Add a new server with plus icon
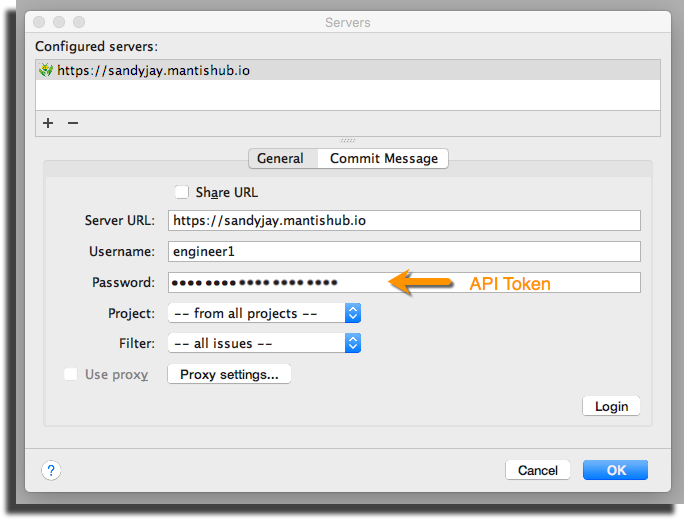Viewport: 684px width, 521px height. 48,123
